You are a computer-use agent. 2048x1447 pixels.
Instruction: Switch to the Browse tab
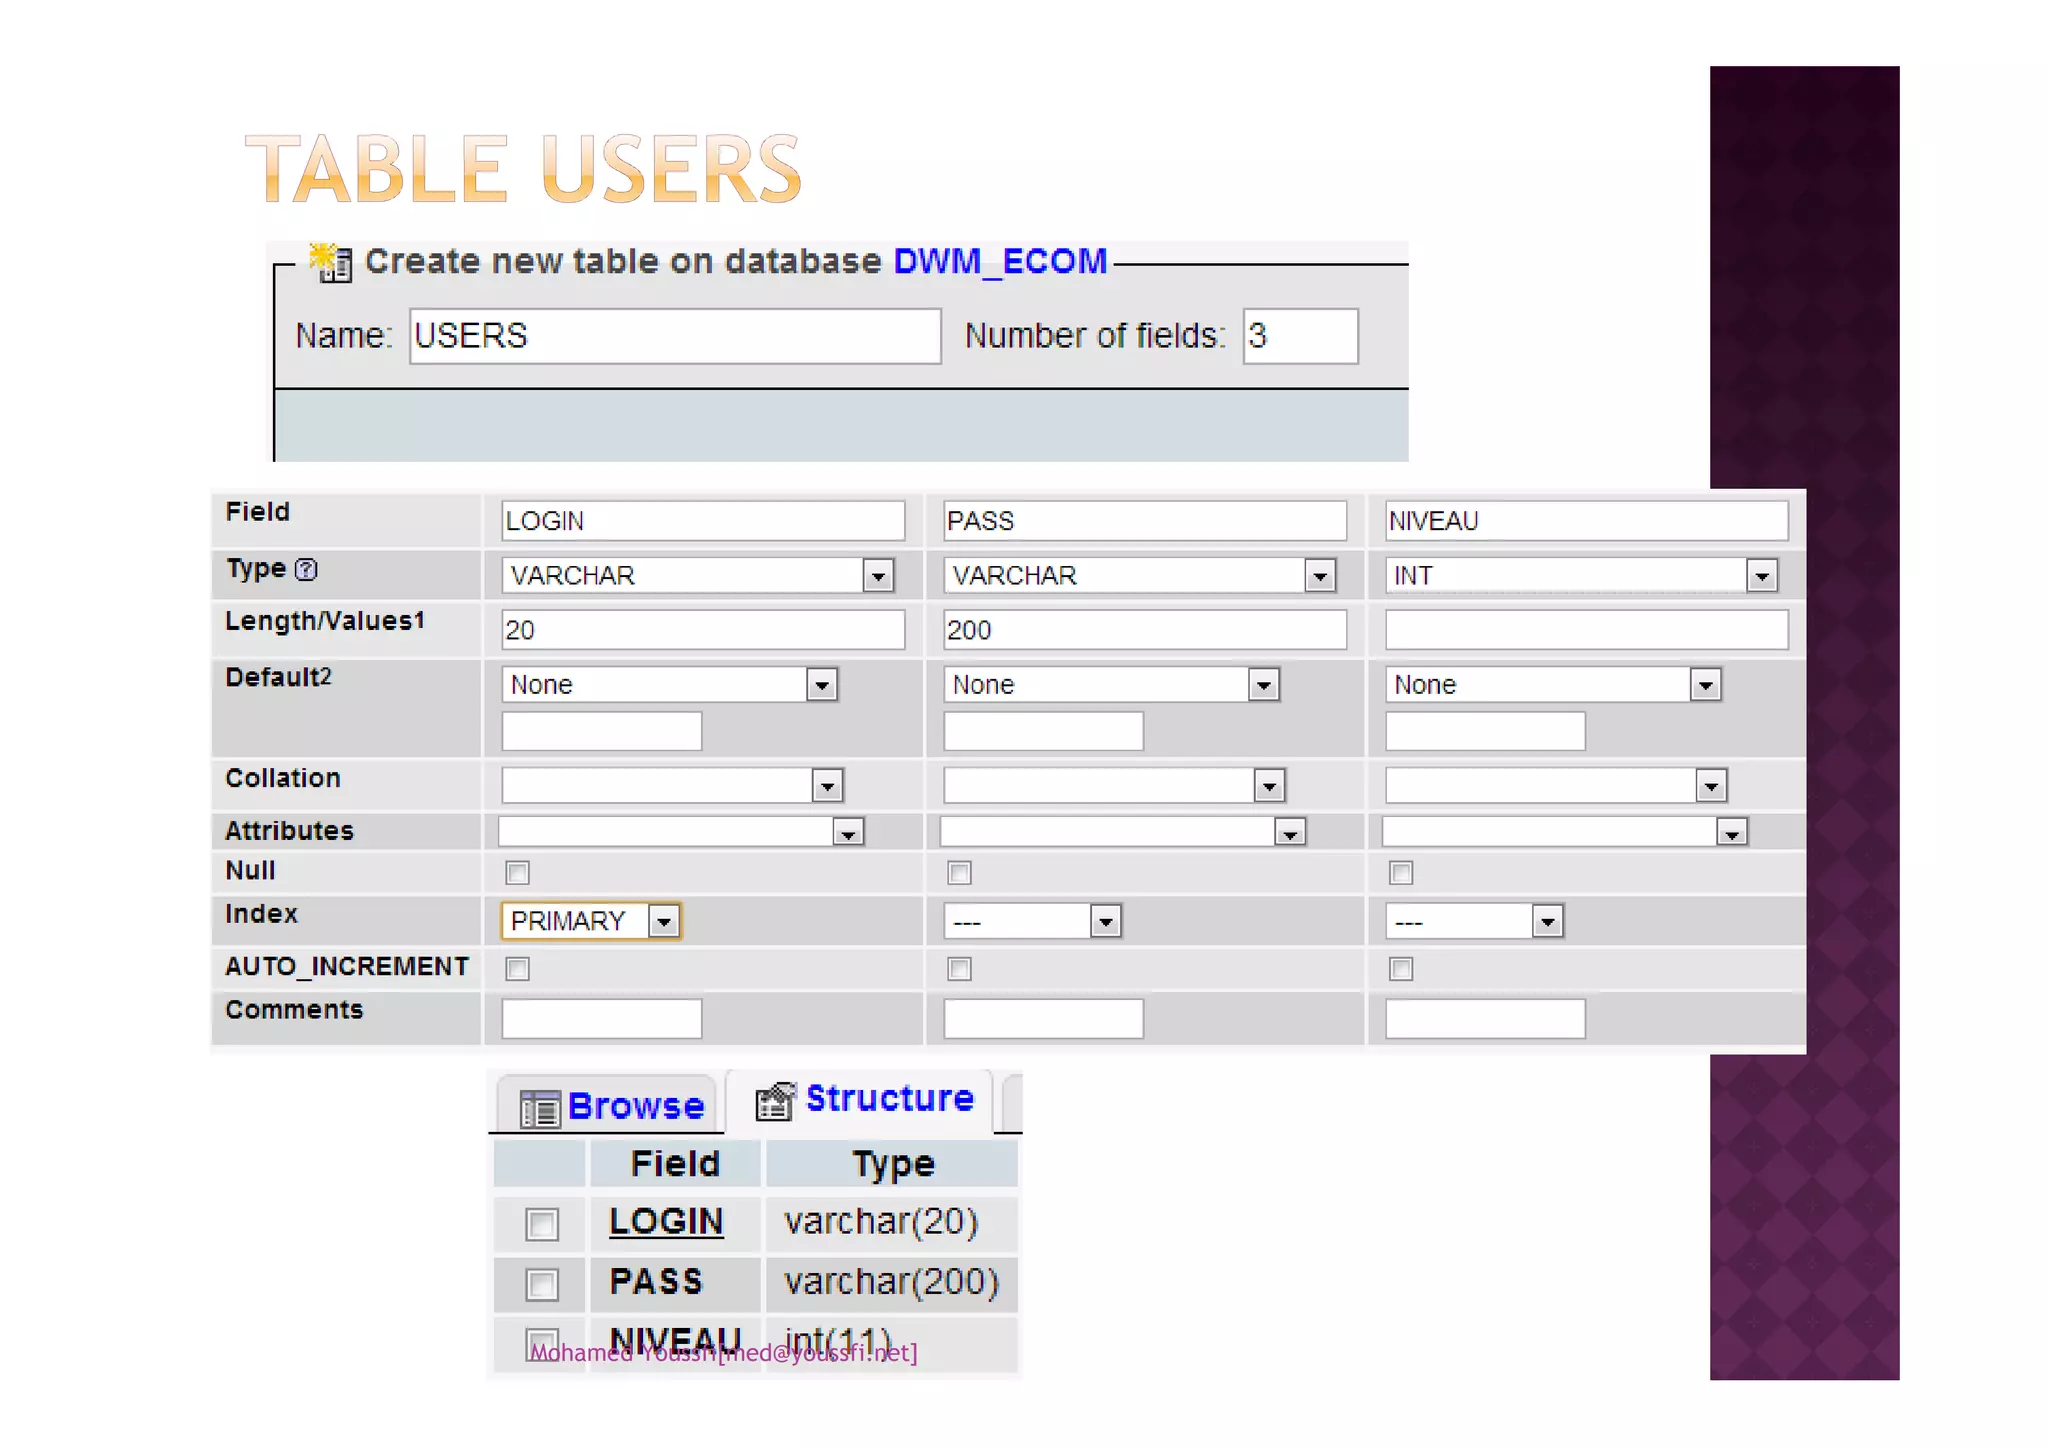tap(634, 1106)
